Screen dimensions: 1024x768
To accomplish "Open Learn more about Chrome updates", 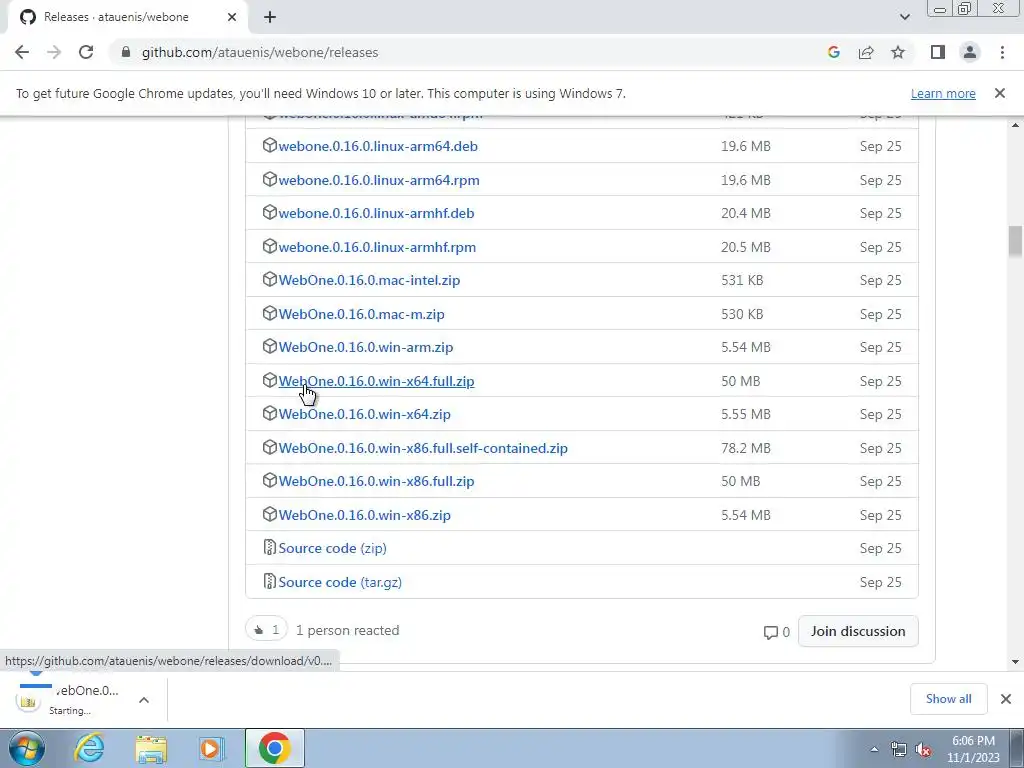I will pos(943,93).
